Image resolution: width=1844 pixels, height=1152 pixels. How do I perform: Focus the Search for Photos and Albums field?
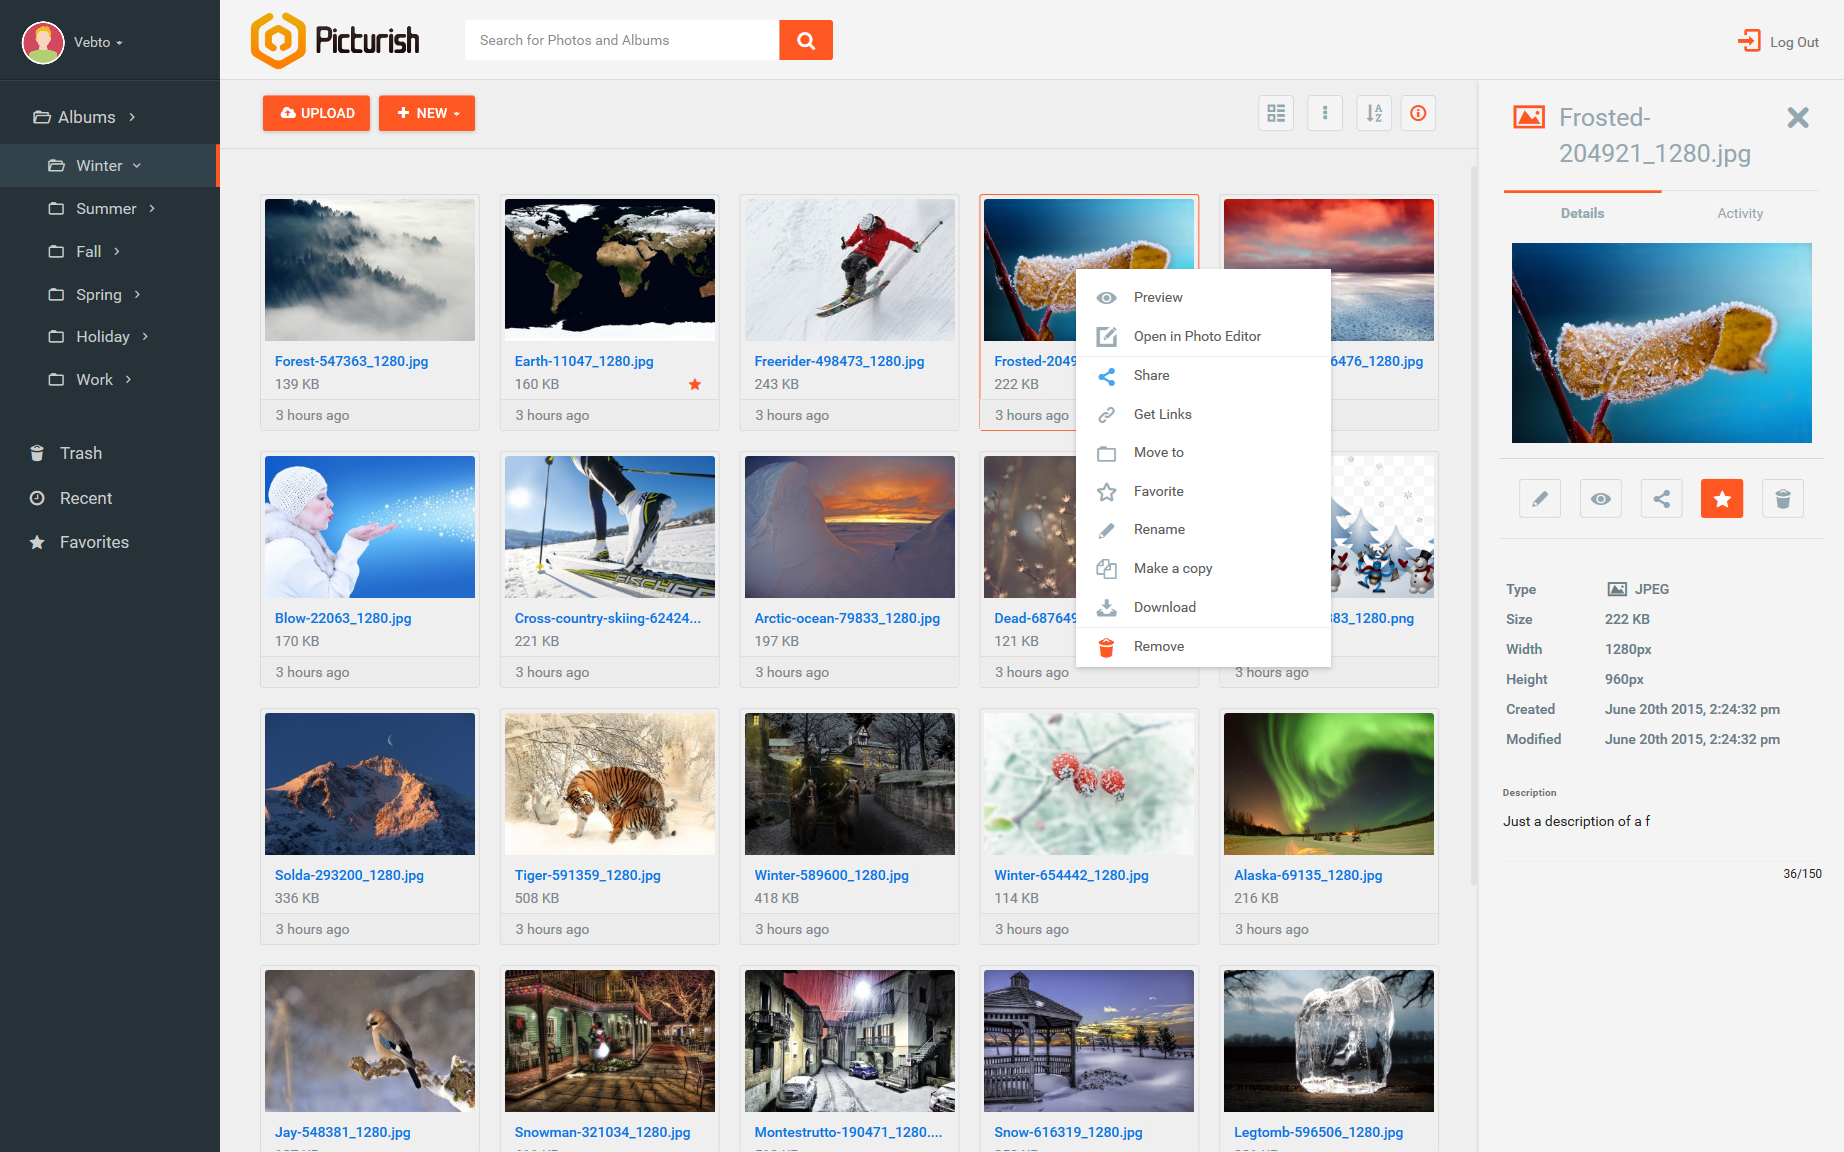[x=622, y=40]
